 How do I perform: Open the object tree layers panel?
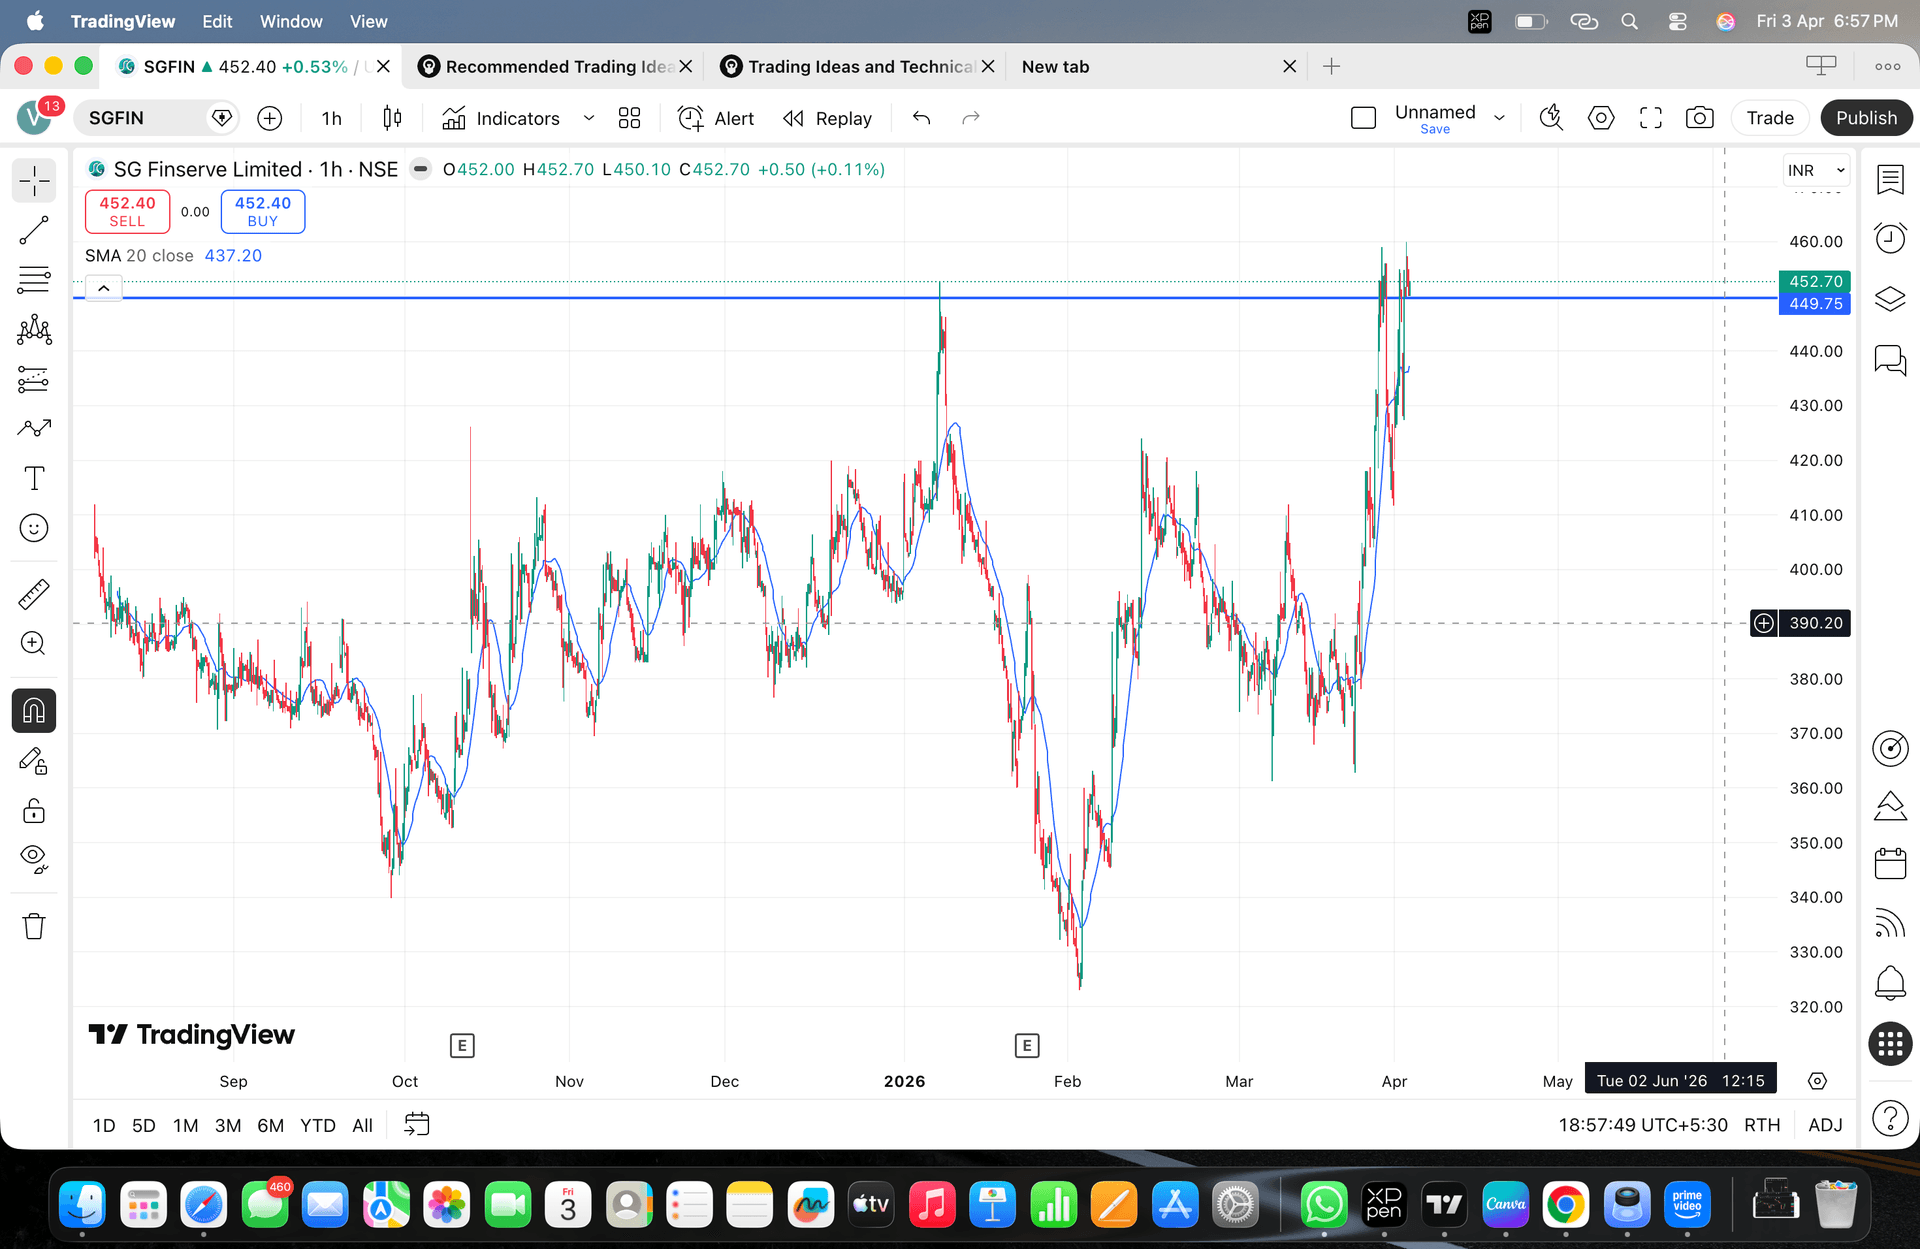click(x=1890, y=298)
